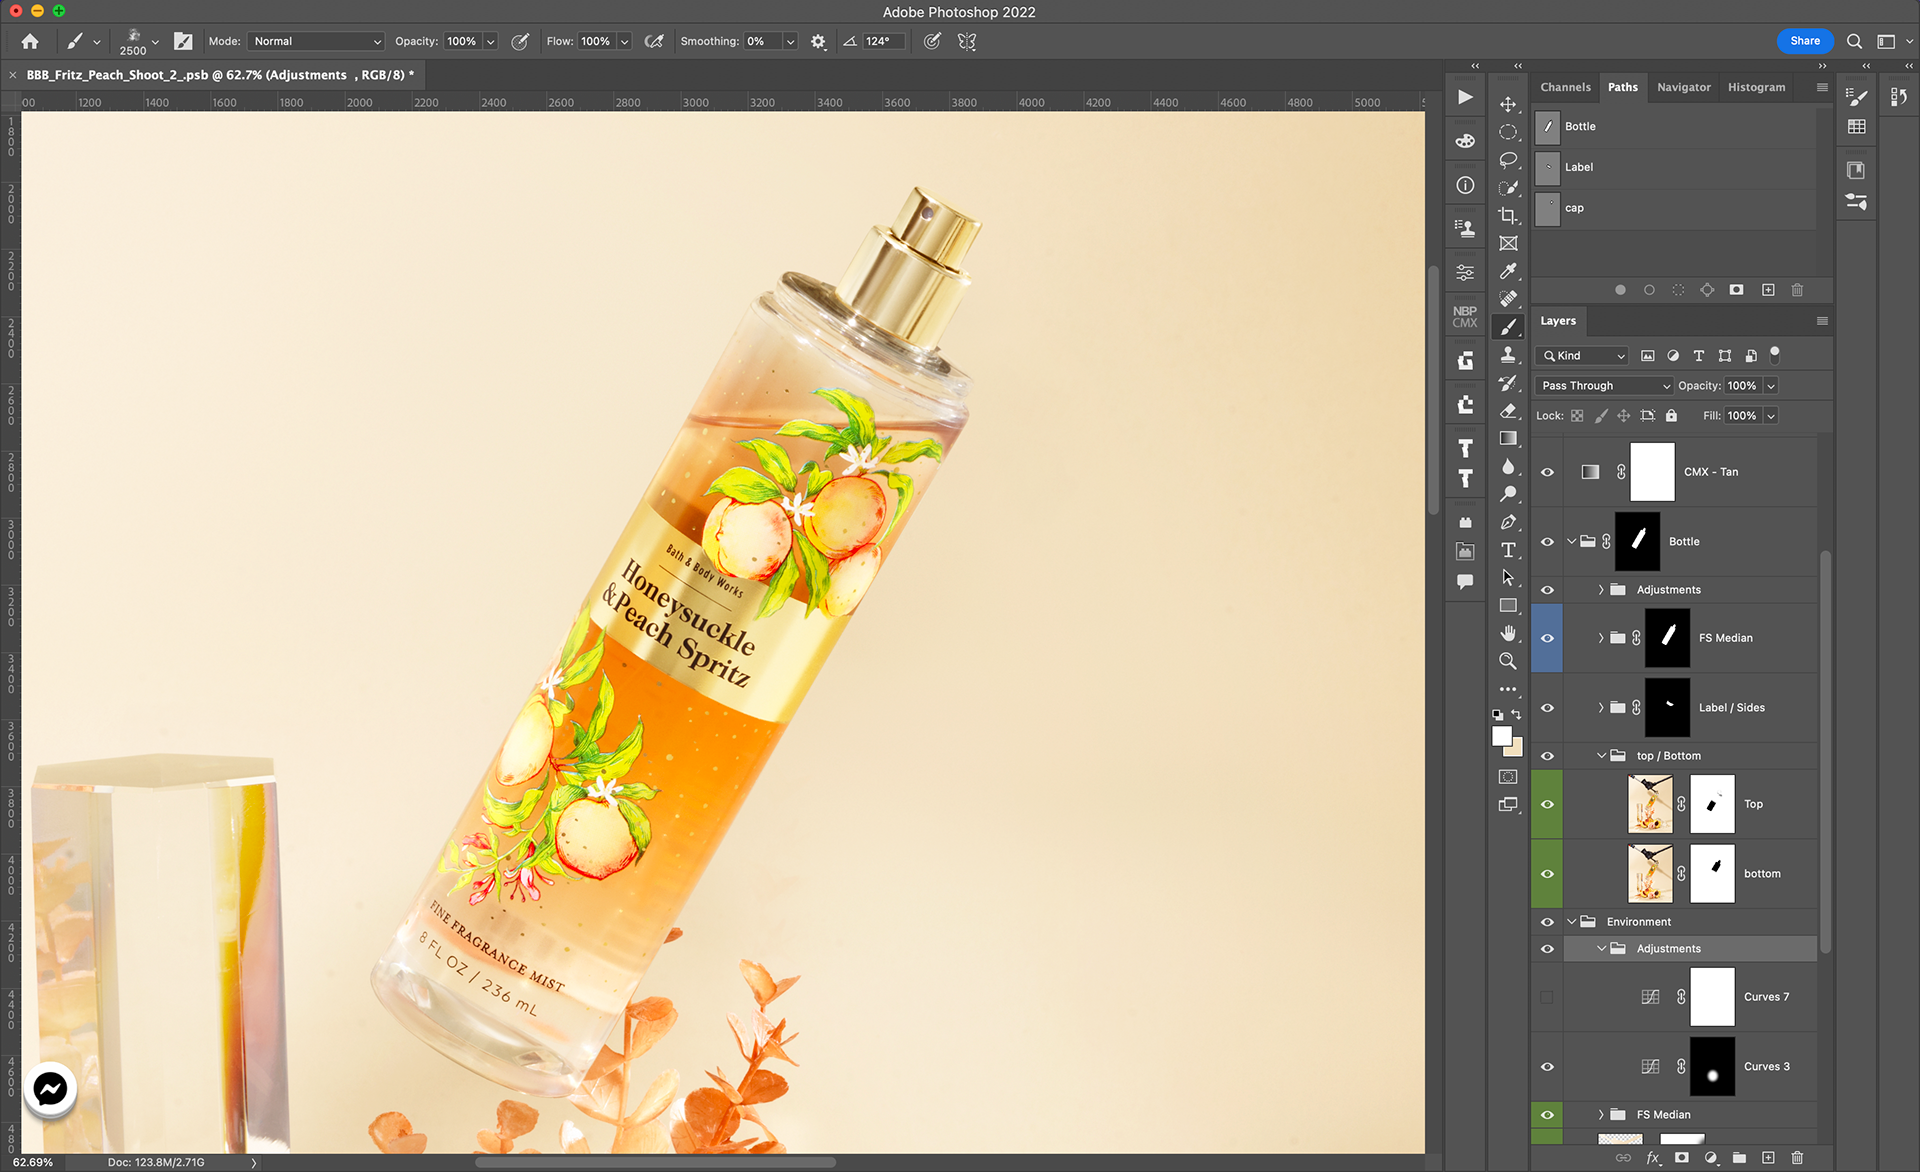
Task: Show the Curves 7 layer
Action: click(x=1547, y=997)
